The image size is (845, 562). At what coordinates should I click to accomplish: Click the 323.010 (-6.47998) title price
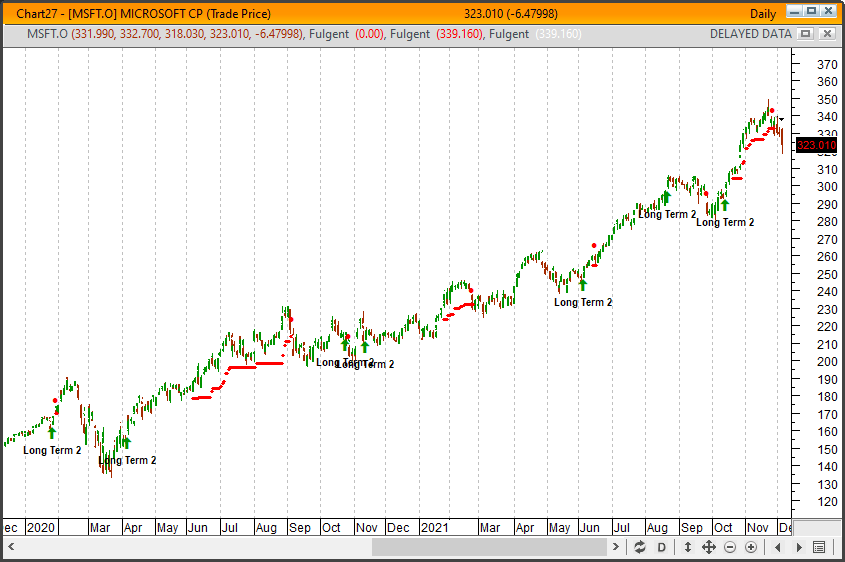511,13
